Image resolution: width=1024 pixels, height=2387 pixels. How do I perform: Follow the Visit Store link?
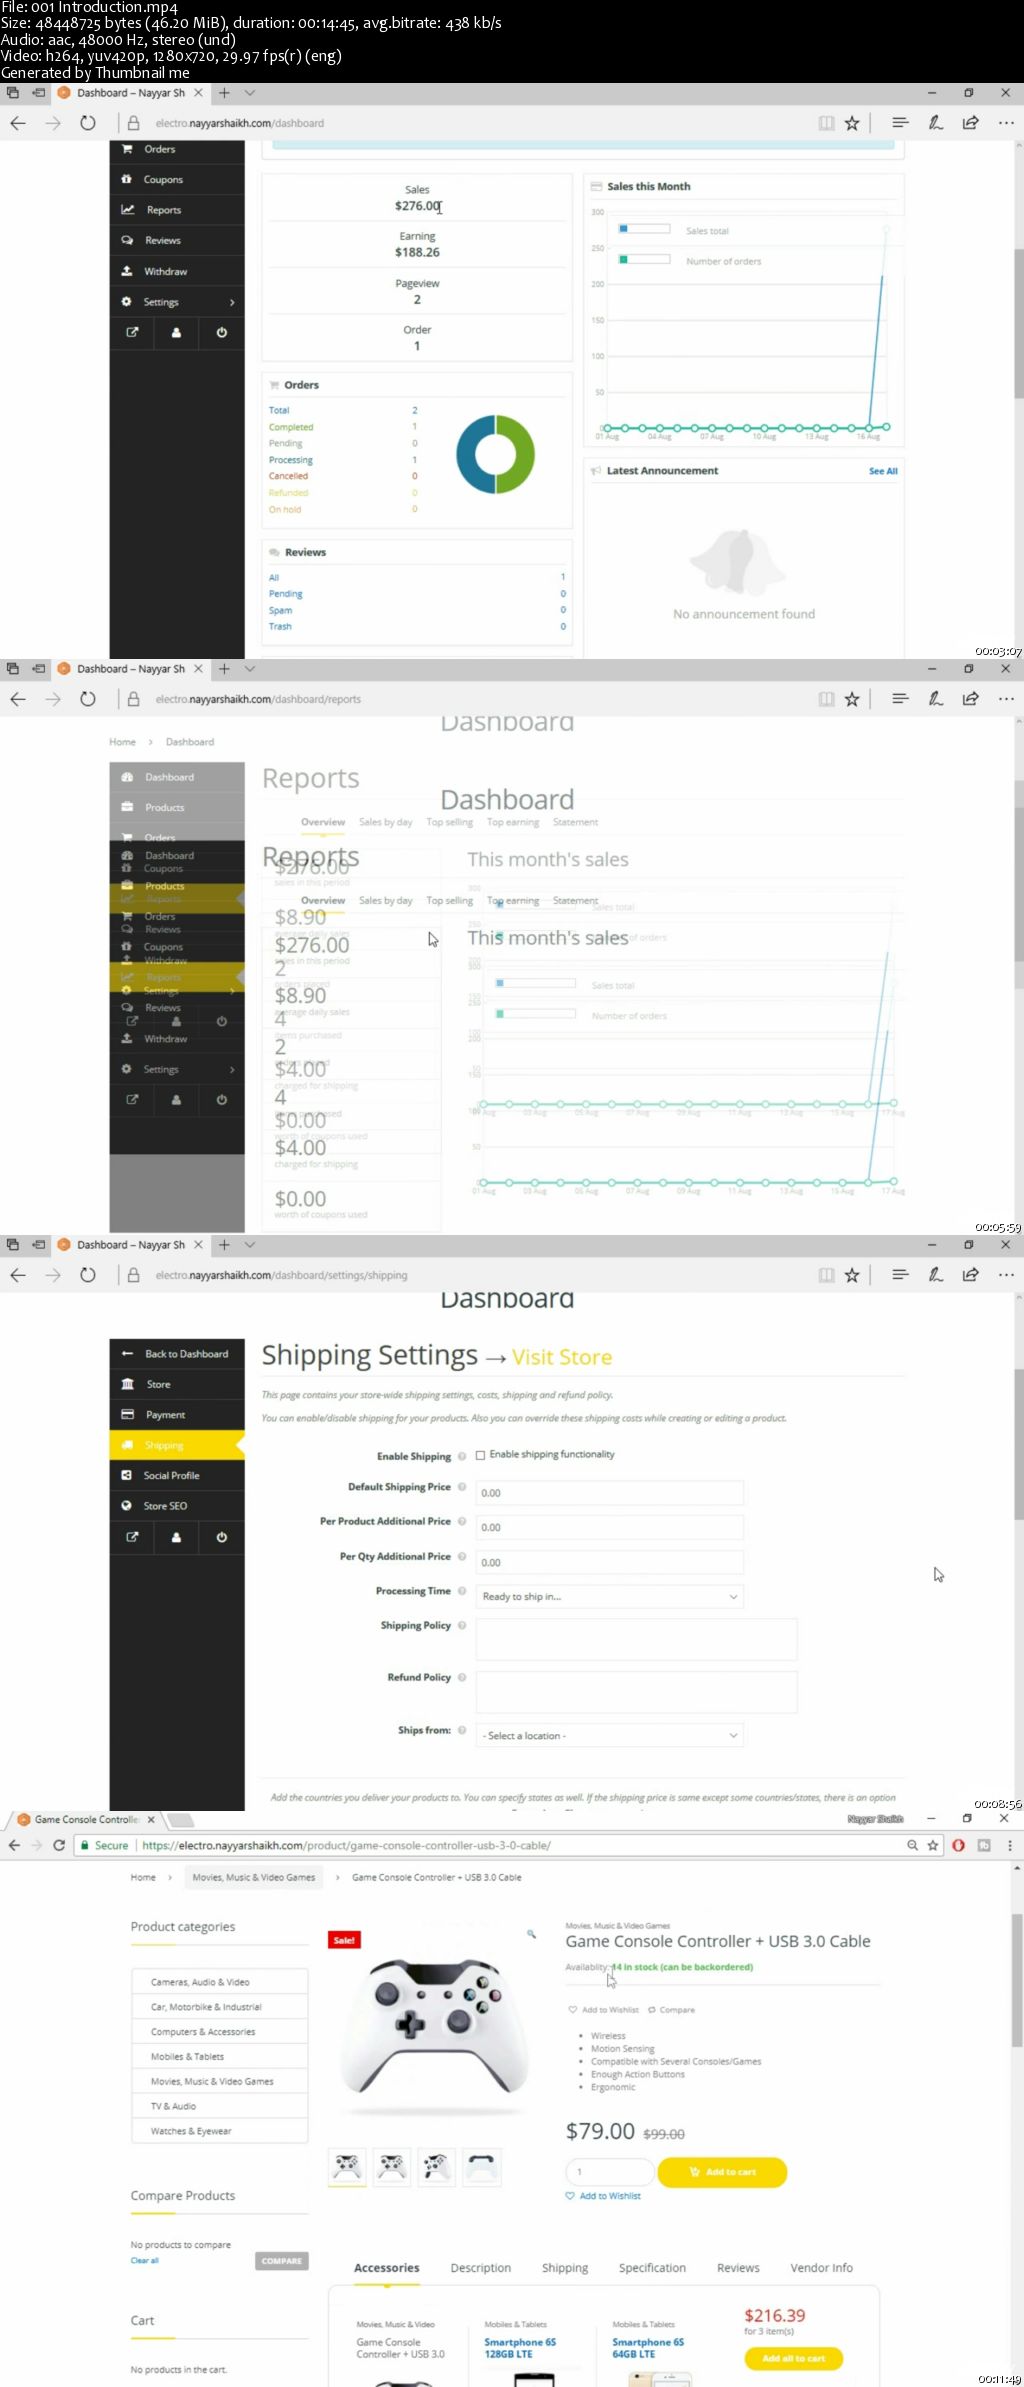562,1357
